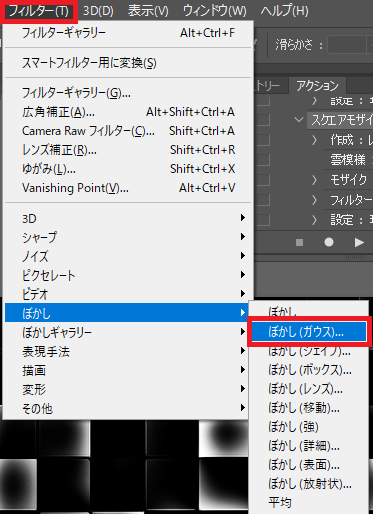
Task: Expand the ぼかしギャラリー submenu
Action: click(x=128, y=332)
